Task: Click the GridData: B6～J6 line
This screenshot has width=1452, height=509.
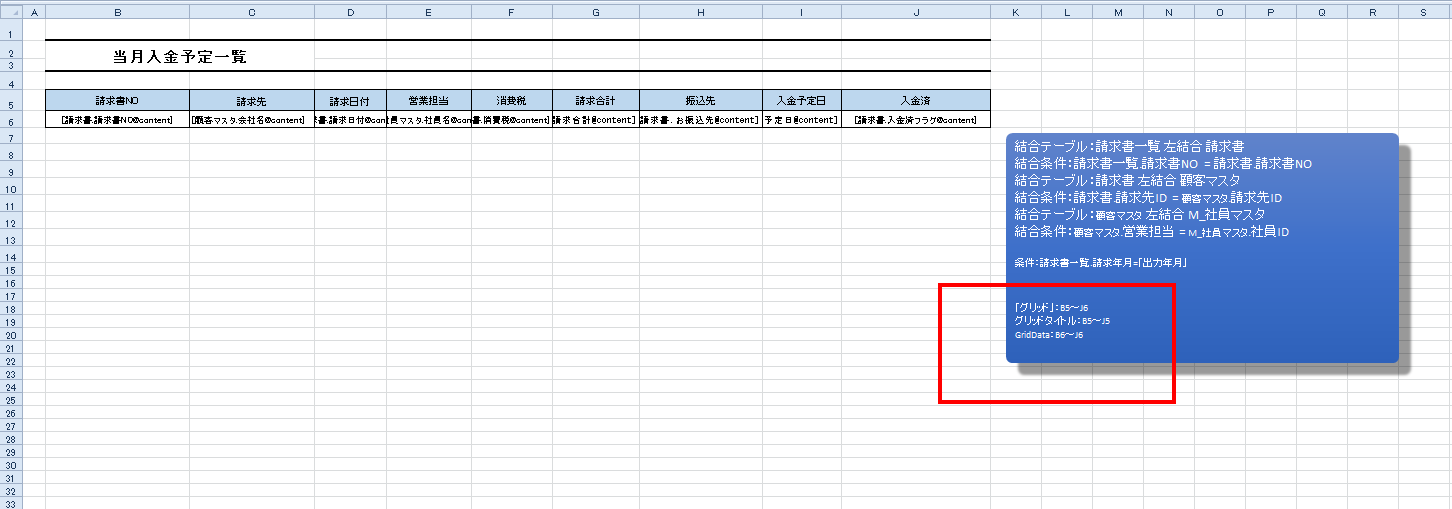Action: point(1049,335)
